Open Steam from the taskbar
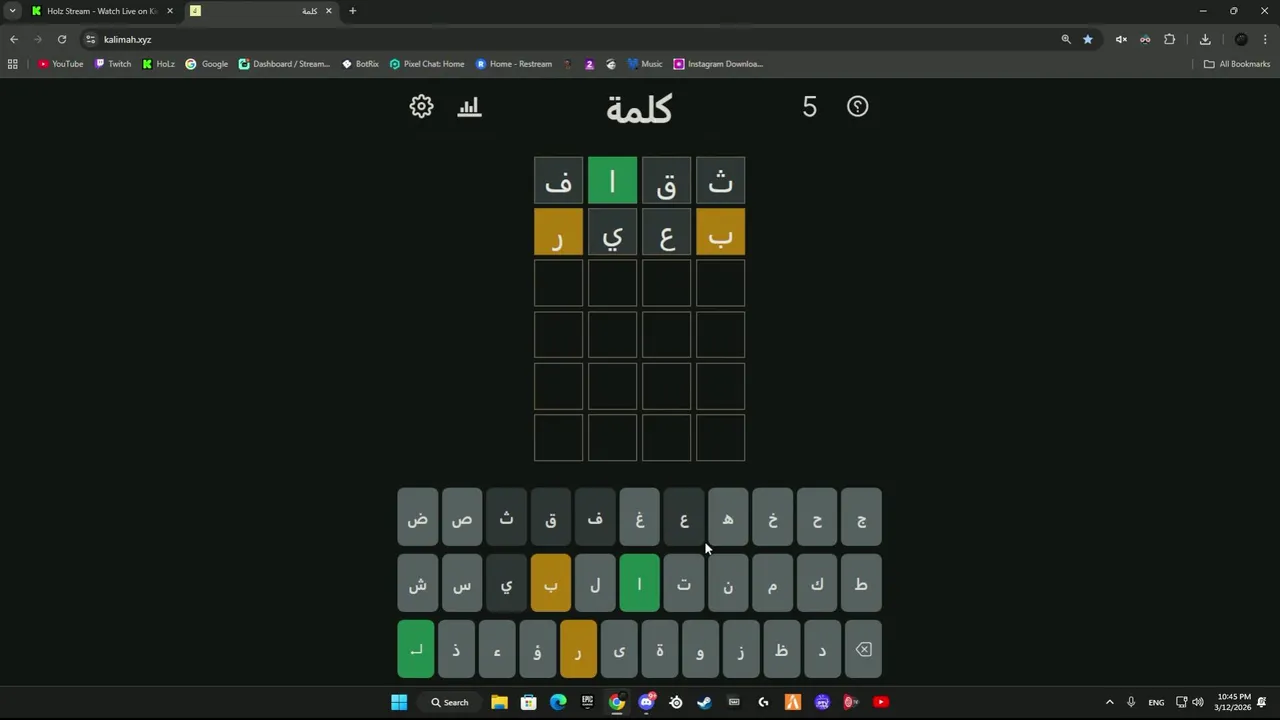1280x720 pixels. point(705,702)
